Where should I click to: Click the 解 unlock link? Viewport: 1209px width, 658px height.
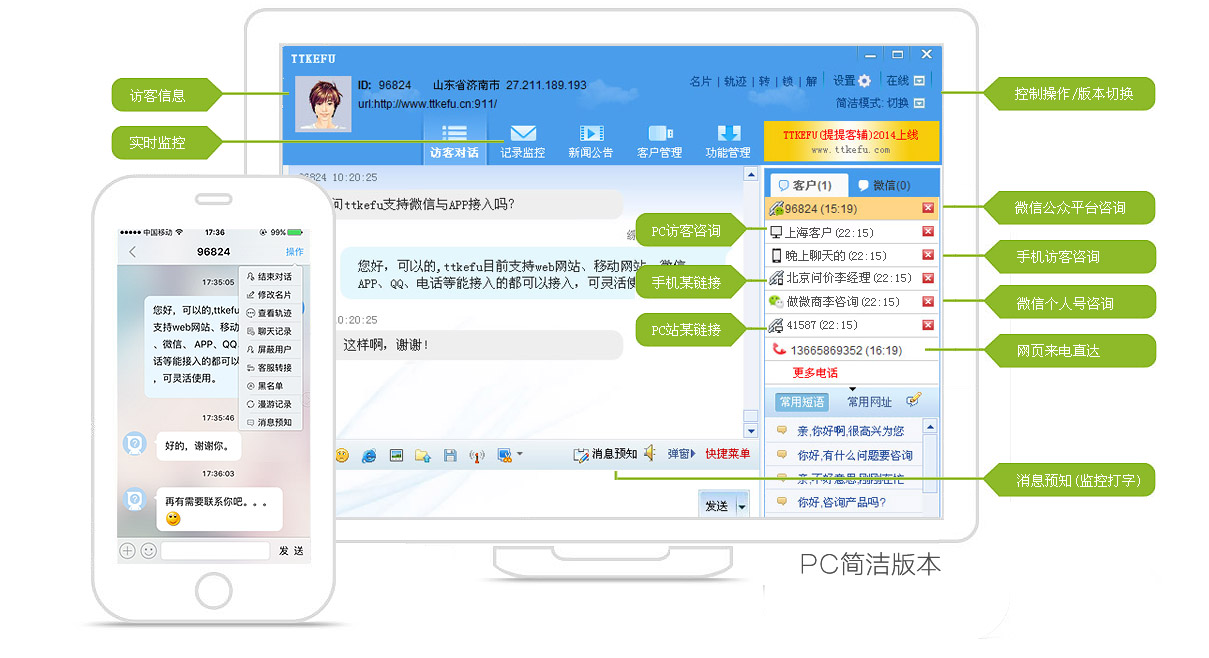pos(811,81)
